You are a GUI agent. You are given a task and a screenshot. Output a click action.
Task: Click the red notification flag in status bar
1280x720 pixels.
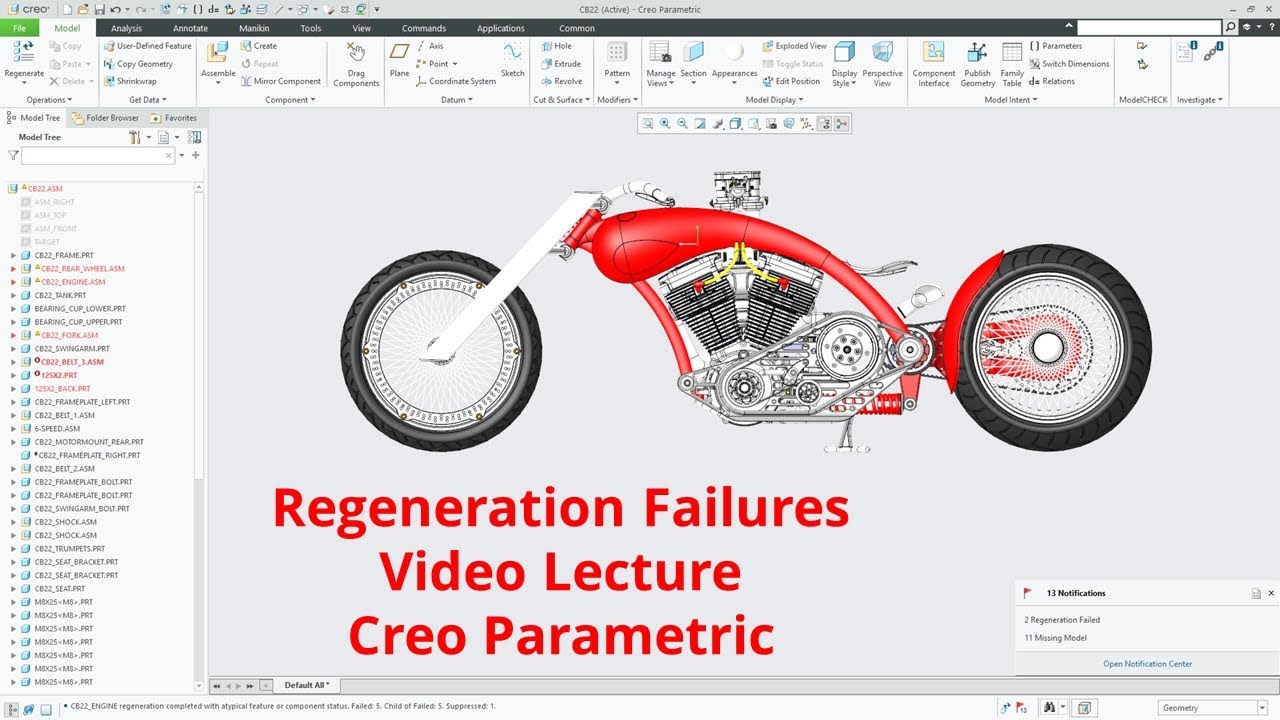pos(1020,707)
